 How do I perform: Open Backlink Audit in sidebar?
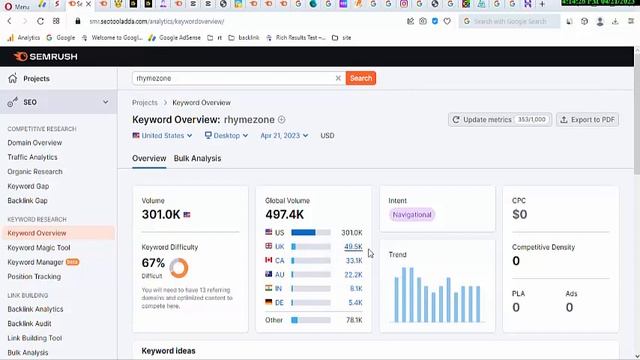(29, 324)
